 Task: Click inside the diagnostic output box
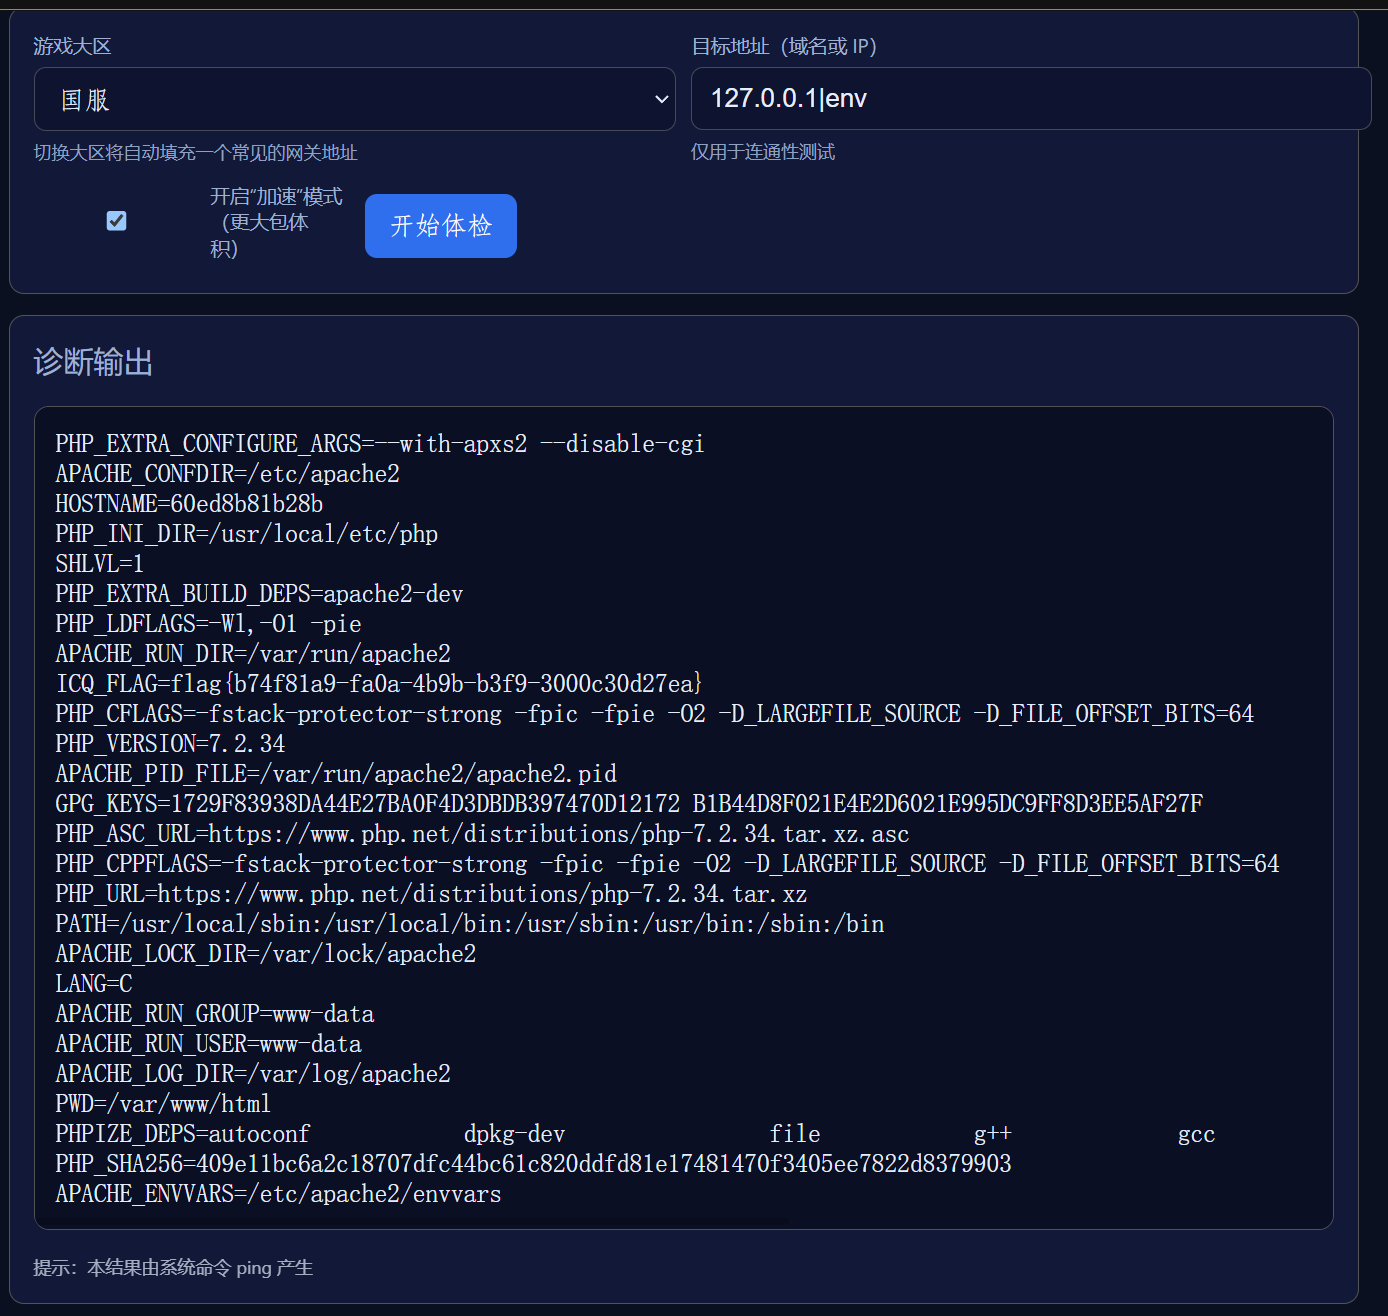(684, 820)
